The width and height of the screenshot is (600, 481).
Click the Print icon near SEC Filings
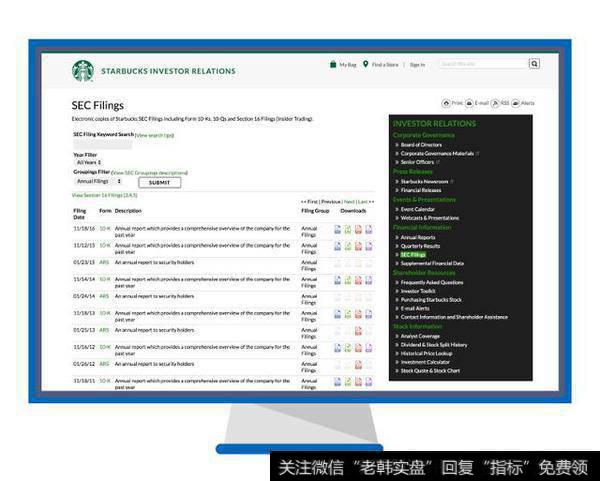click(446, 103)
